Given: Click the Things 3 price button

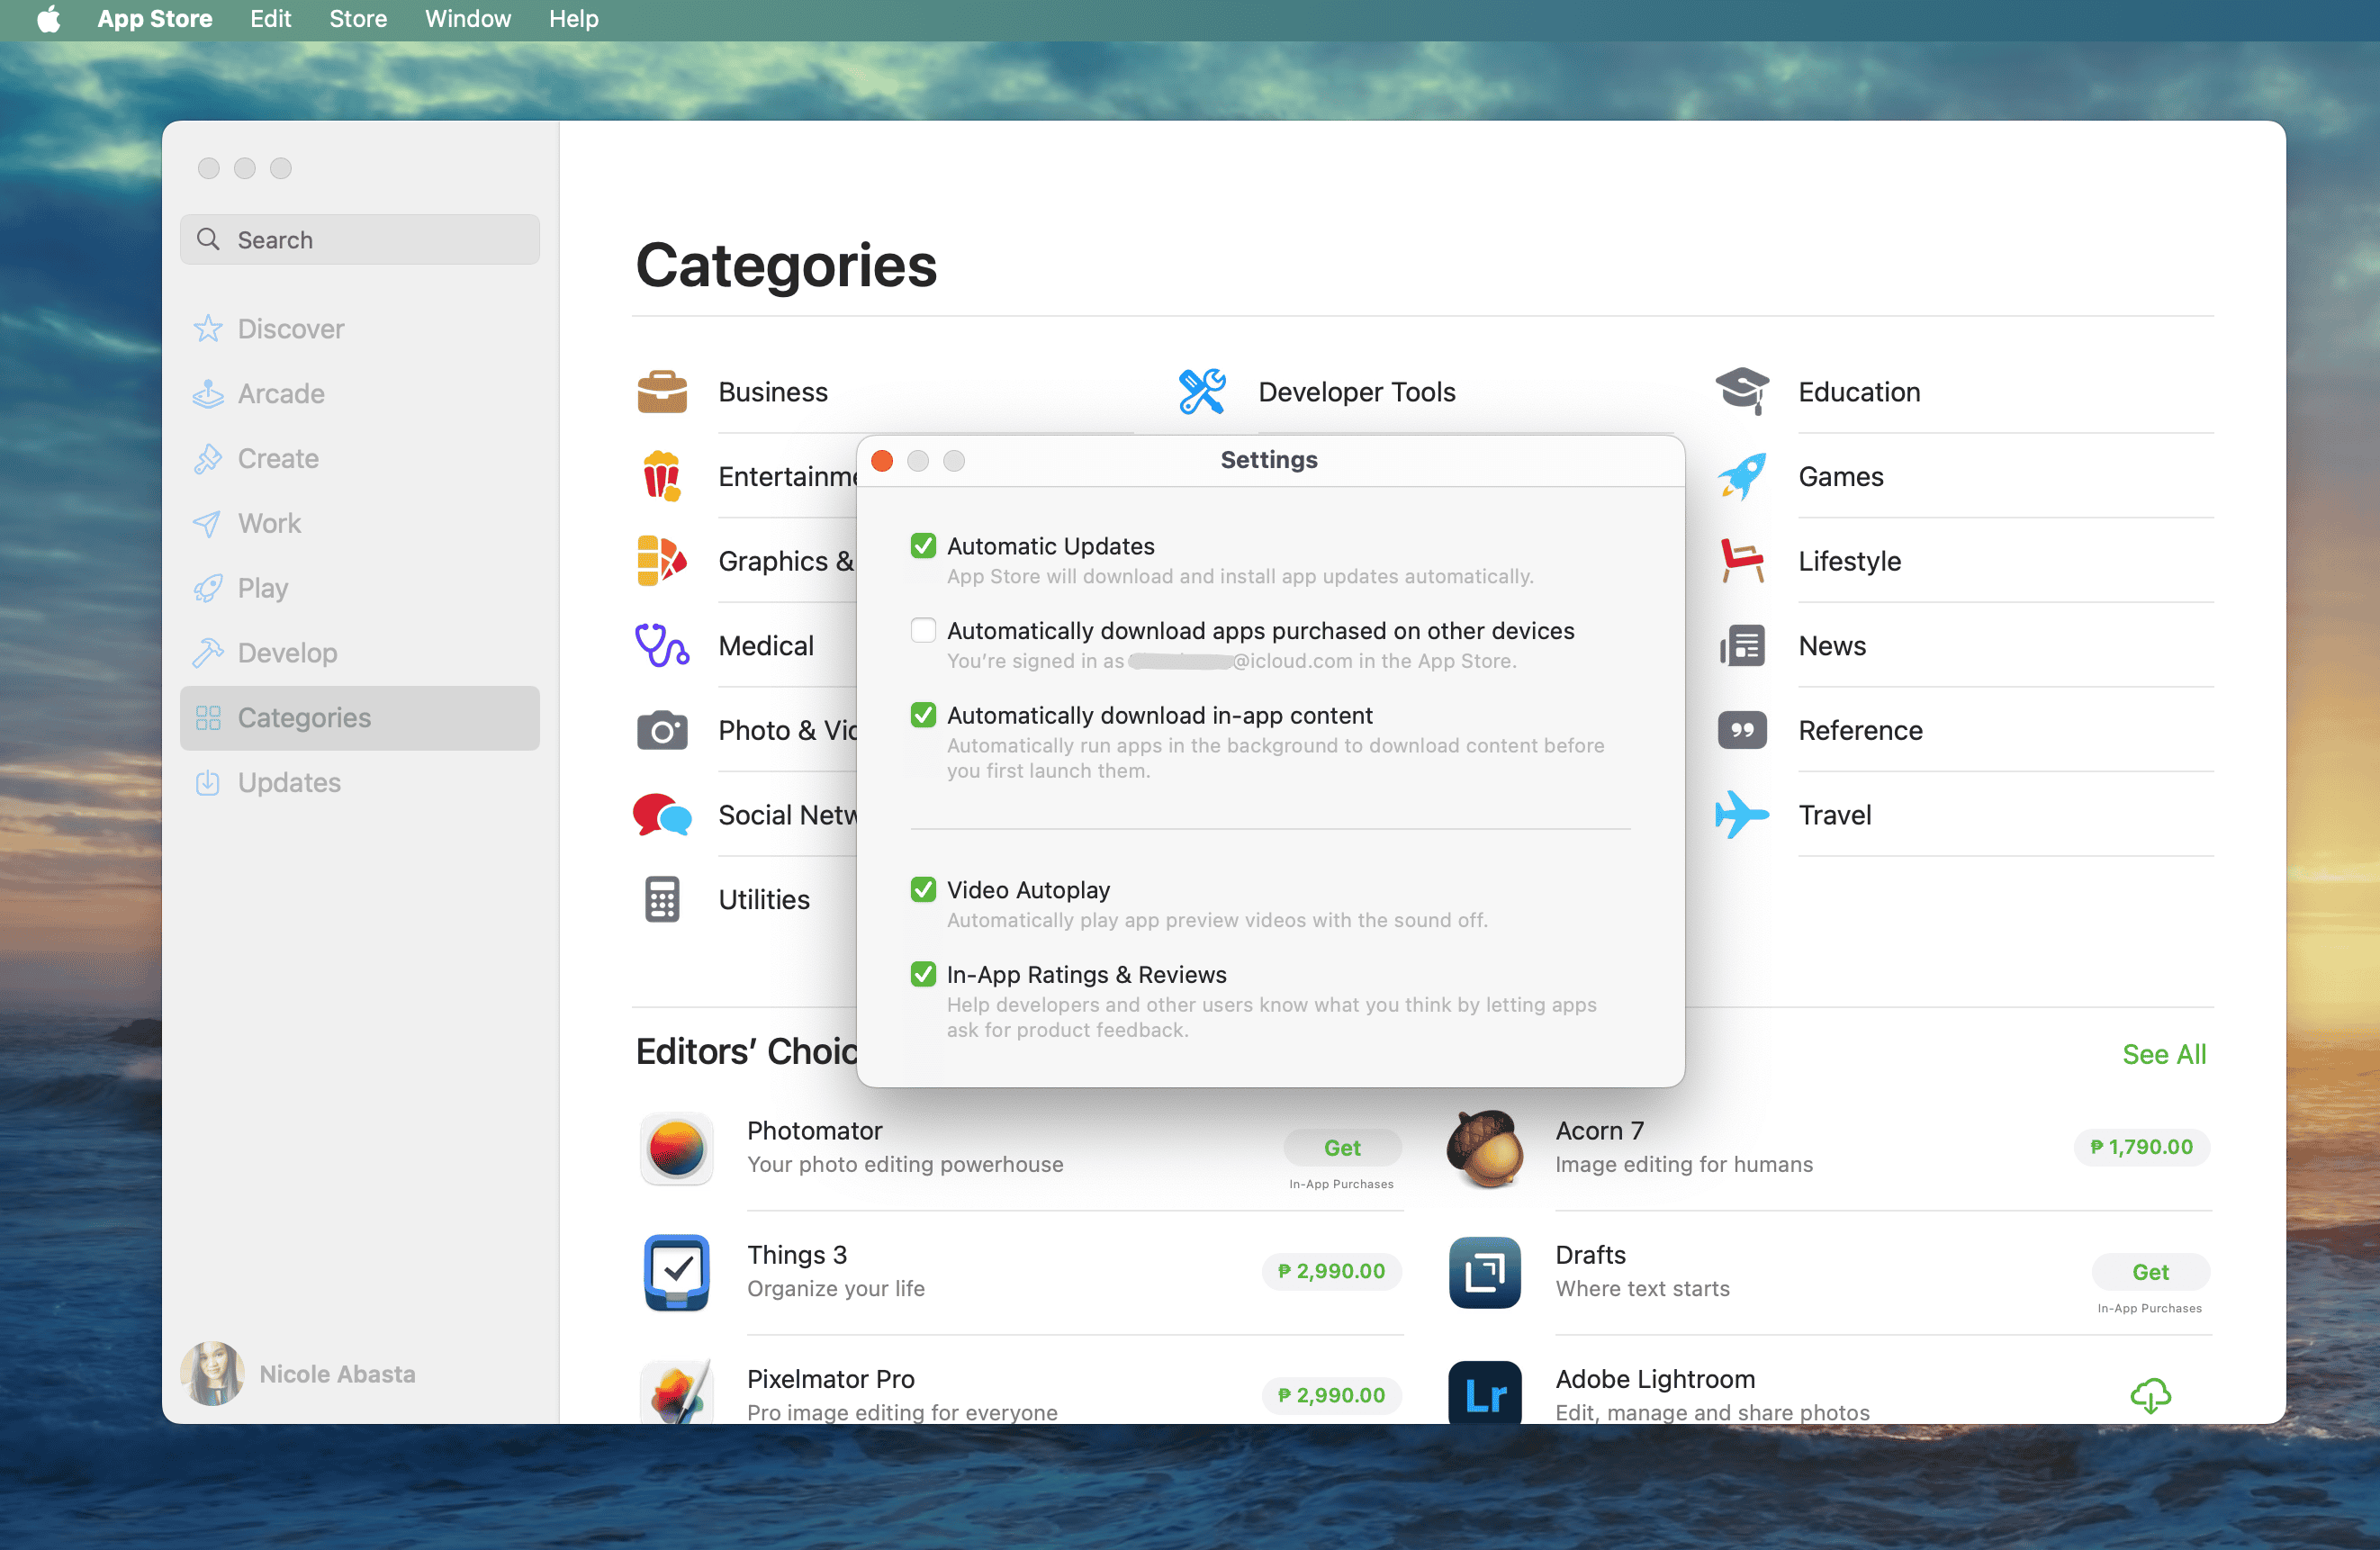Looking at the screenshot, I should tap(1331, 1271).
